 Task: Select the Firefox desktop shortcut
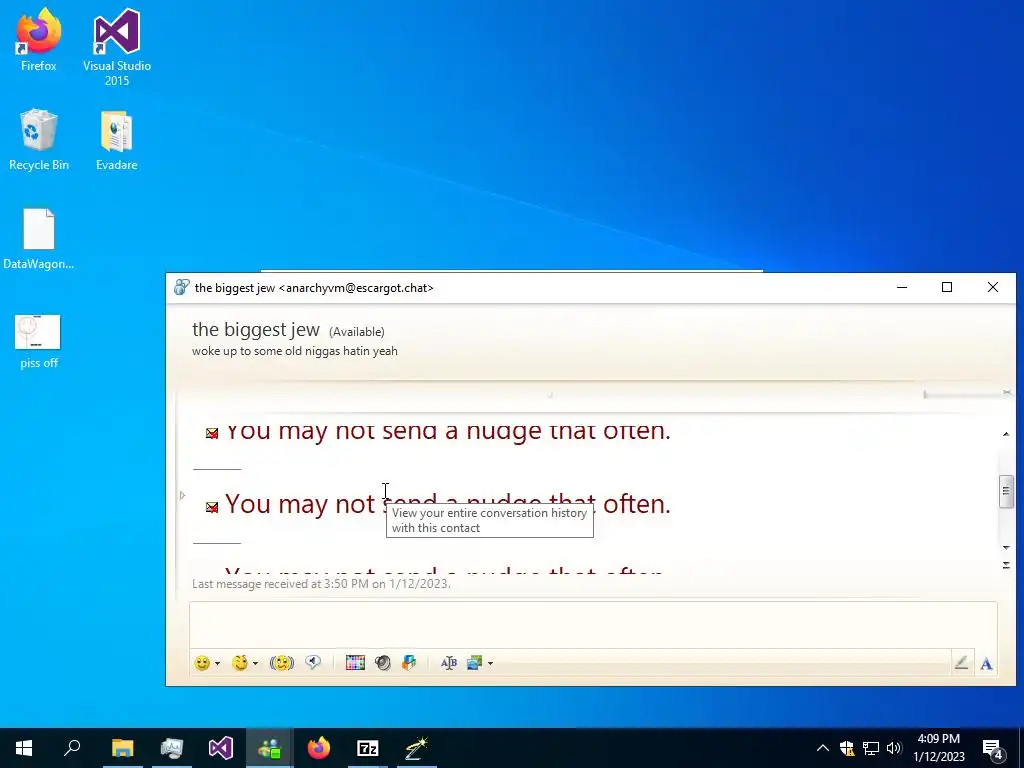click(39, 40)
